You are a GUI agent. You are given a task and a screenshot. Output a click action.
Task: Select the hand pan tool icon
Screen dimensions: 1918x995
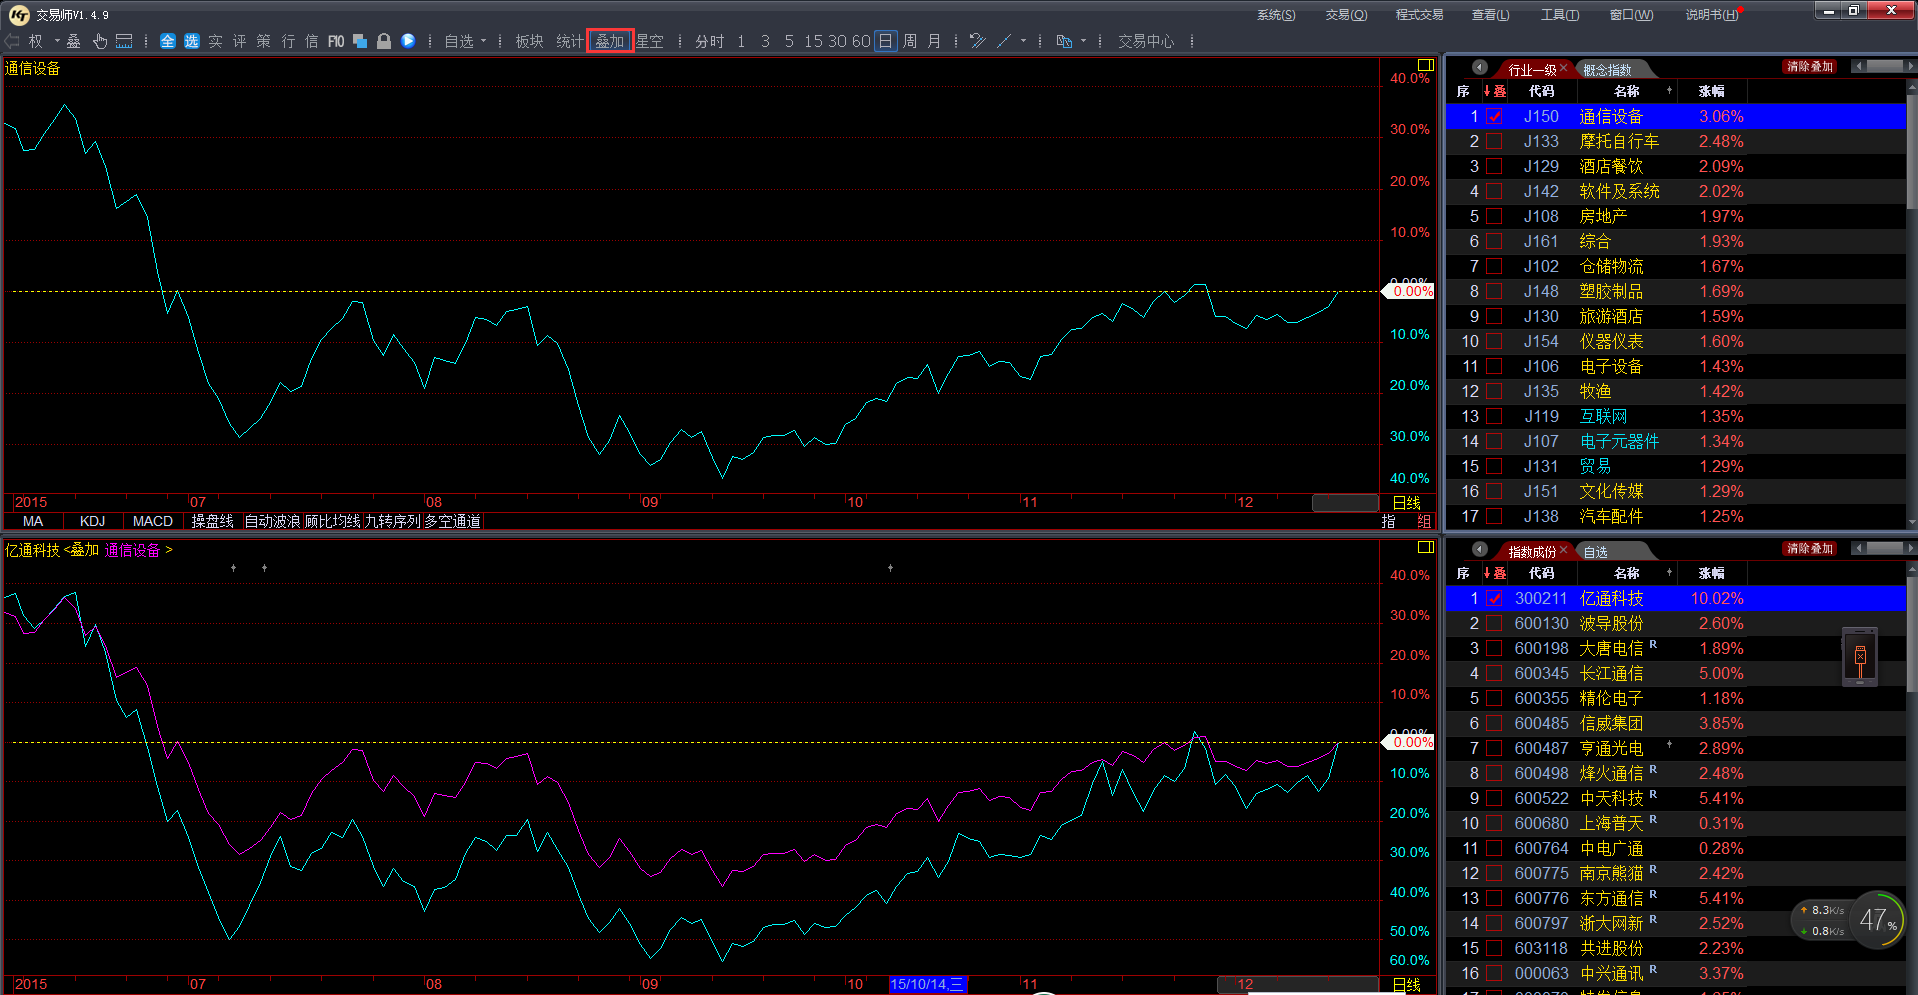[100, 41]
